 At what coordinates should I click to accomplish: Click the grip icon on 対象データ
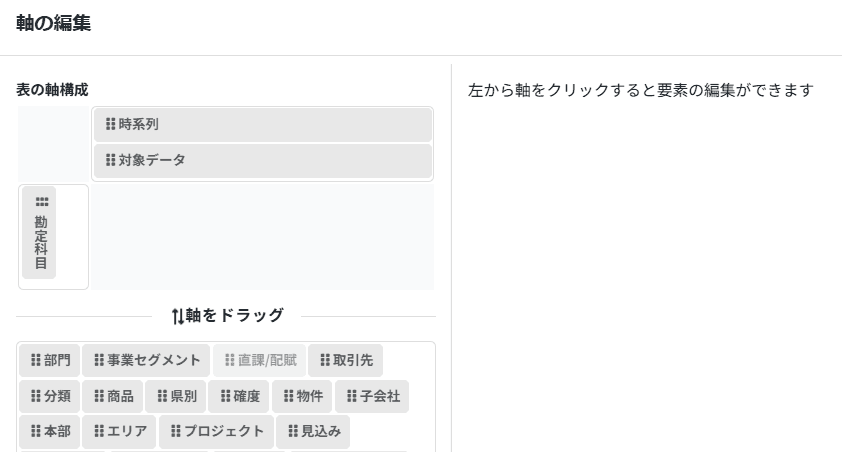point(110,160)
